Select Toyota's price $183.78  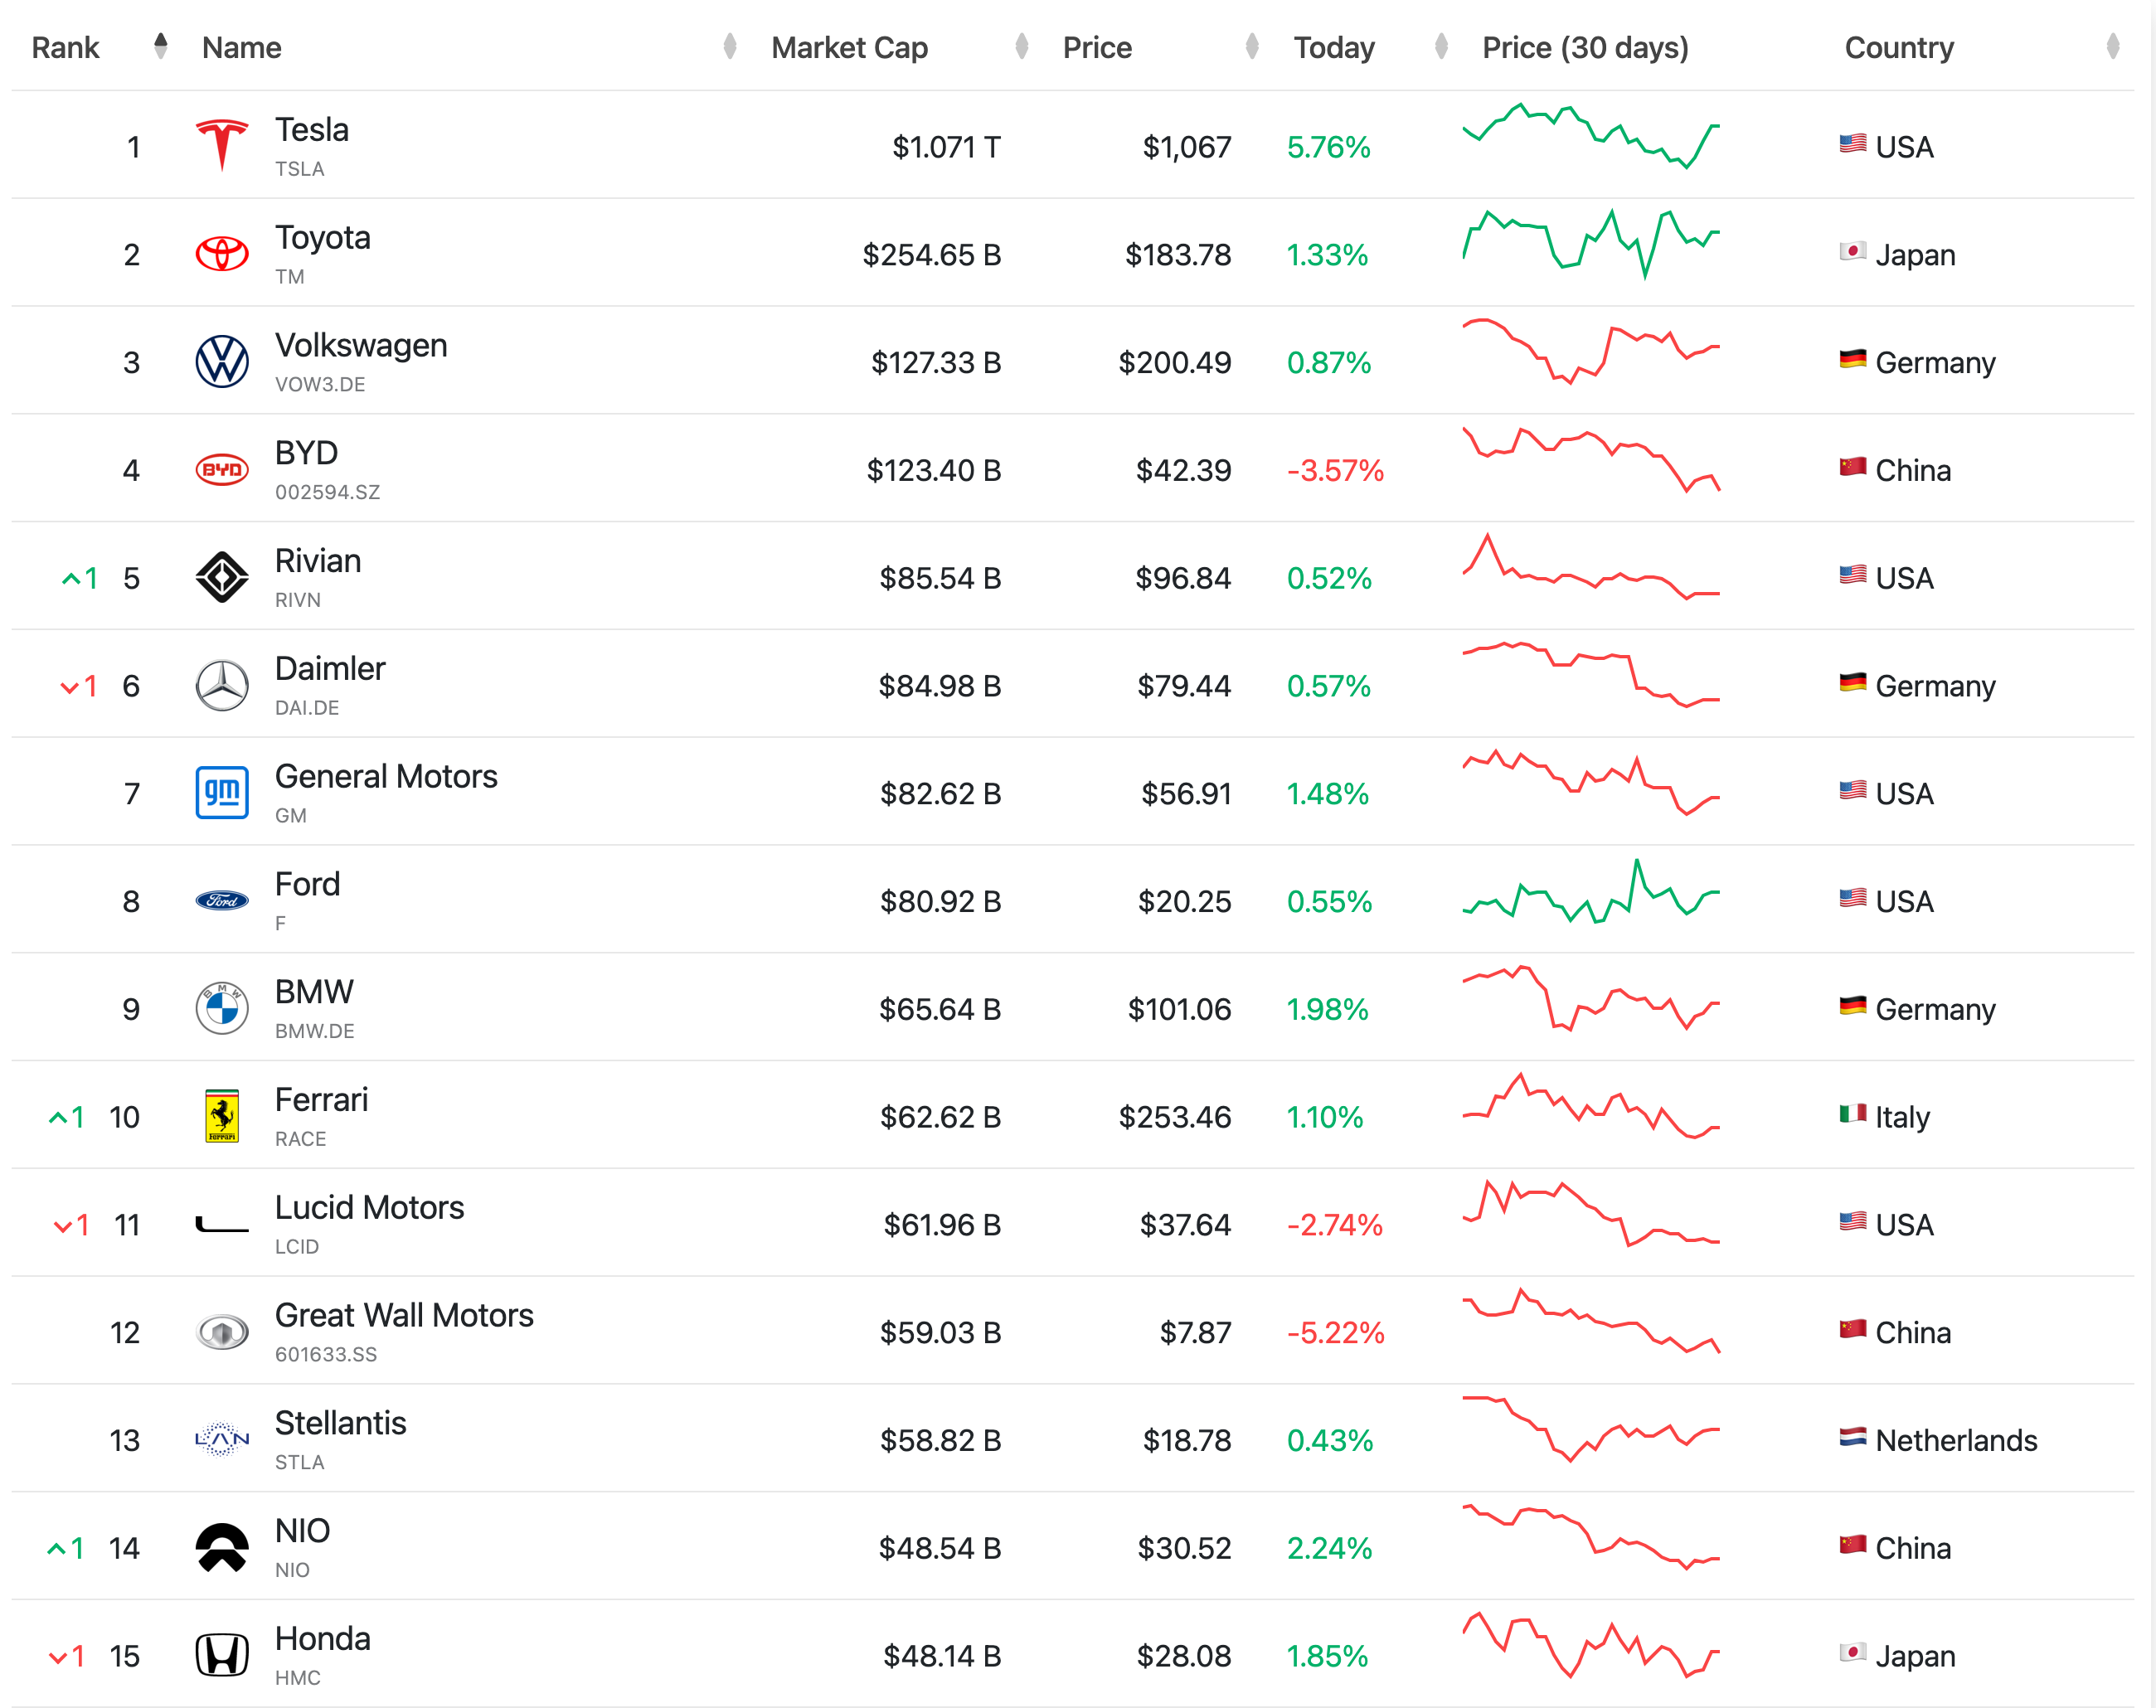click(1178, 255)
